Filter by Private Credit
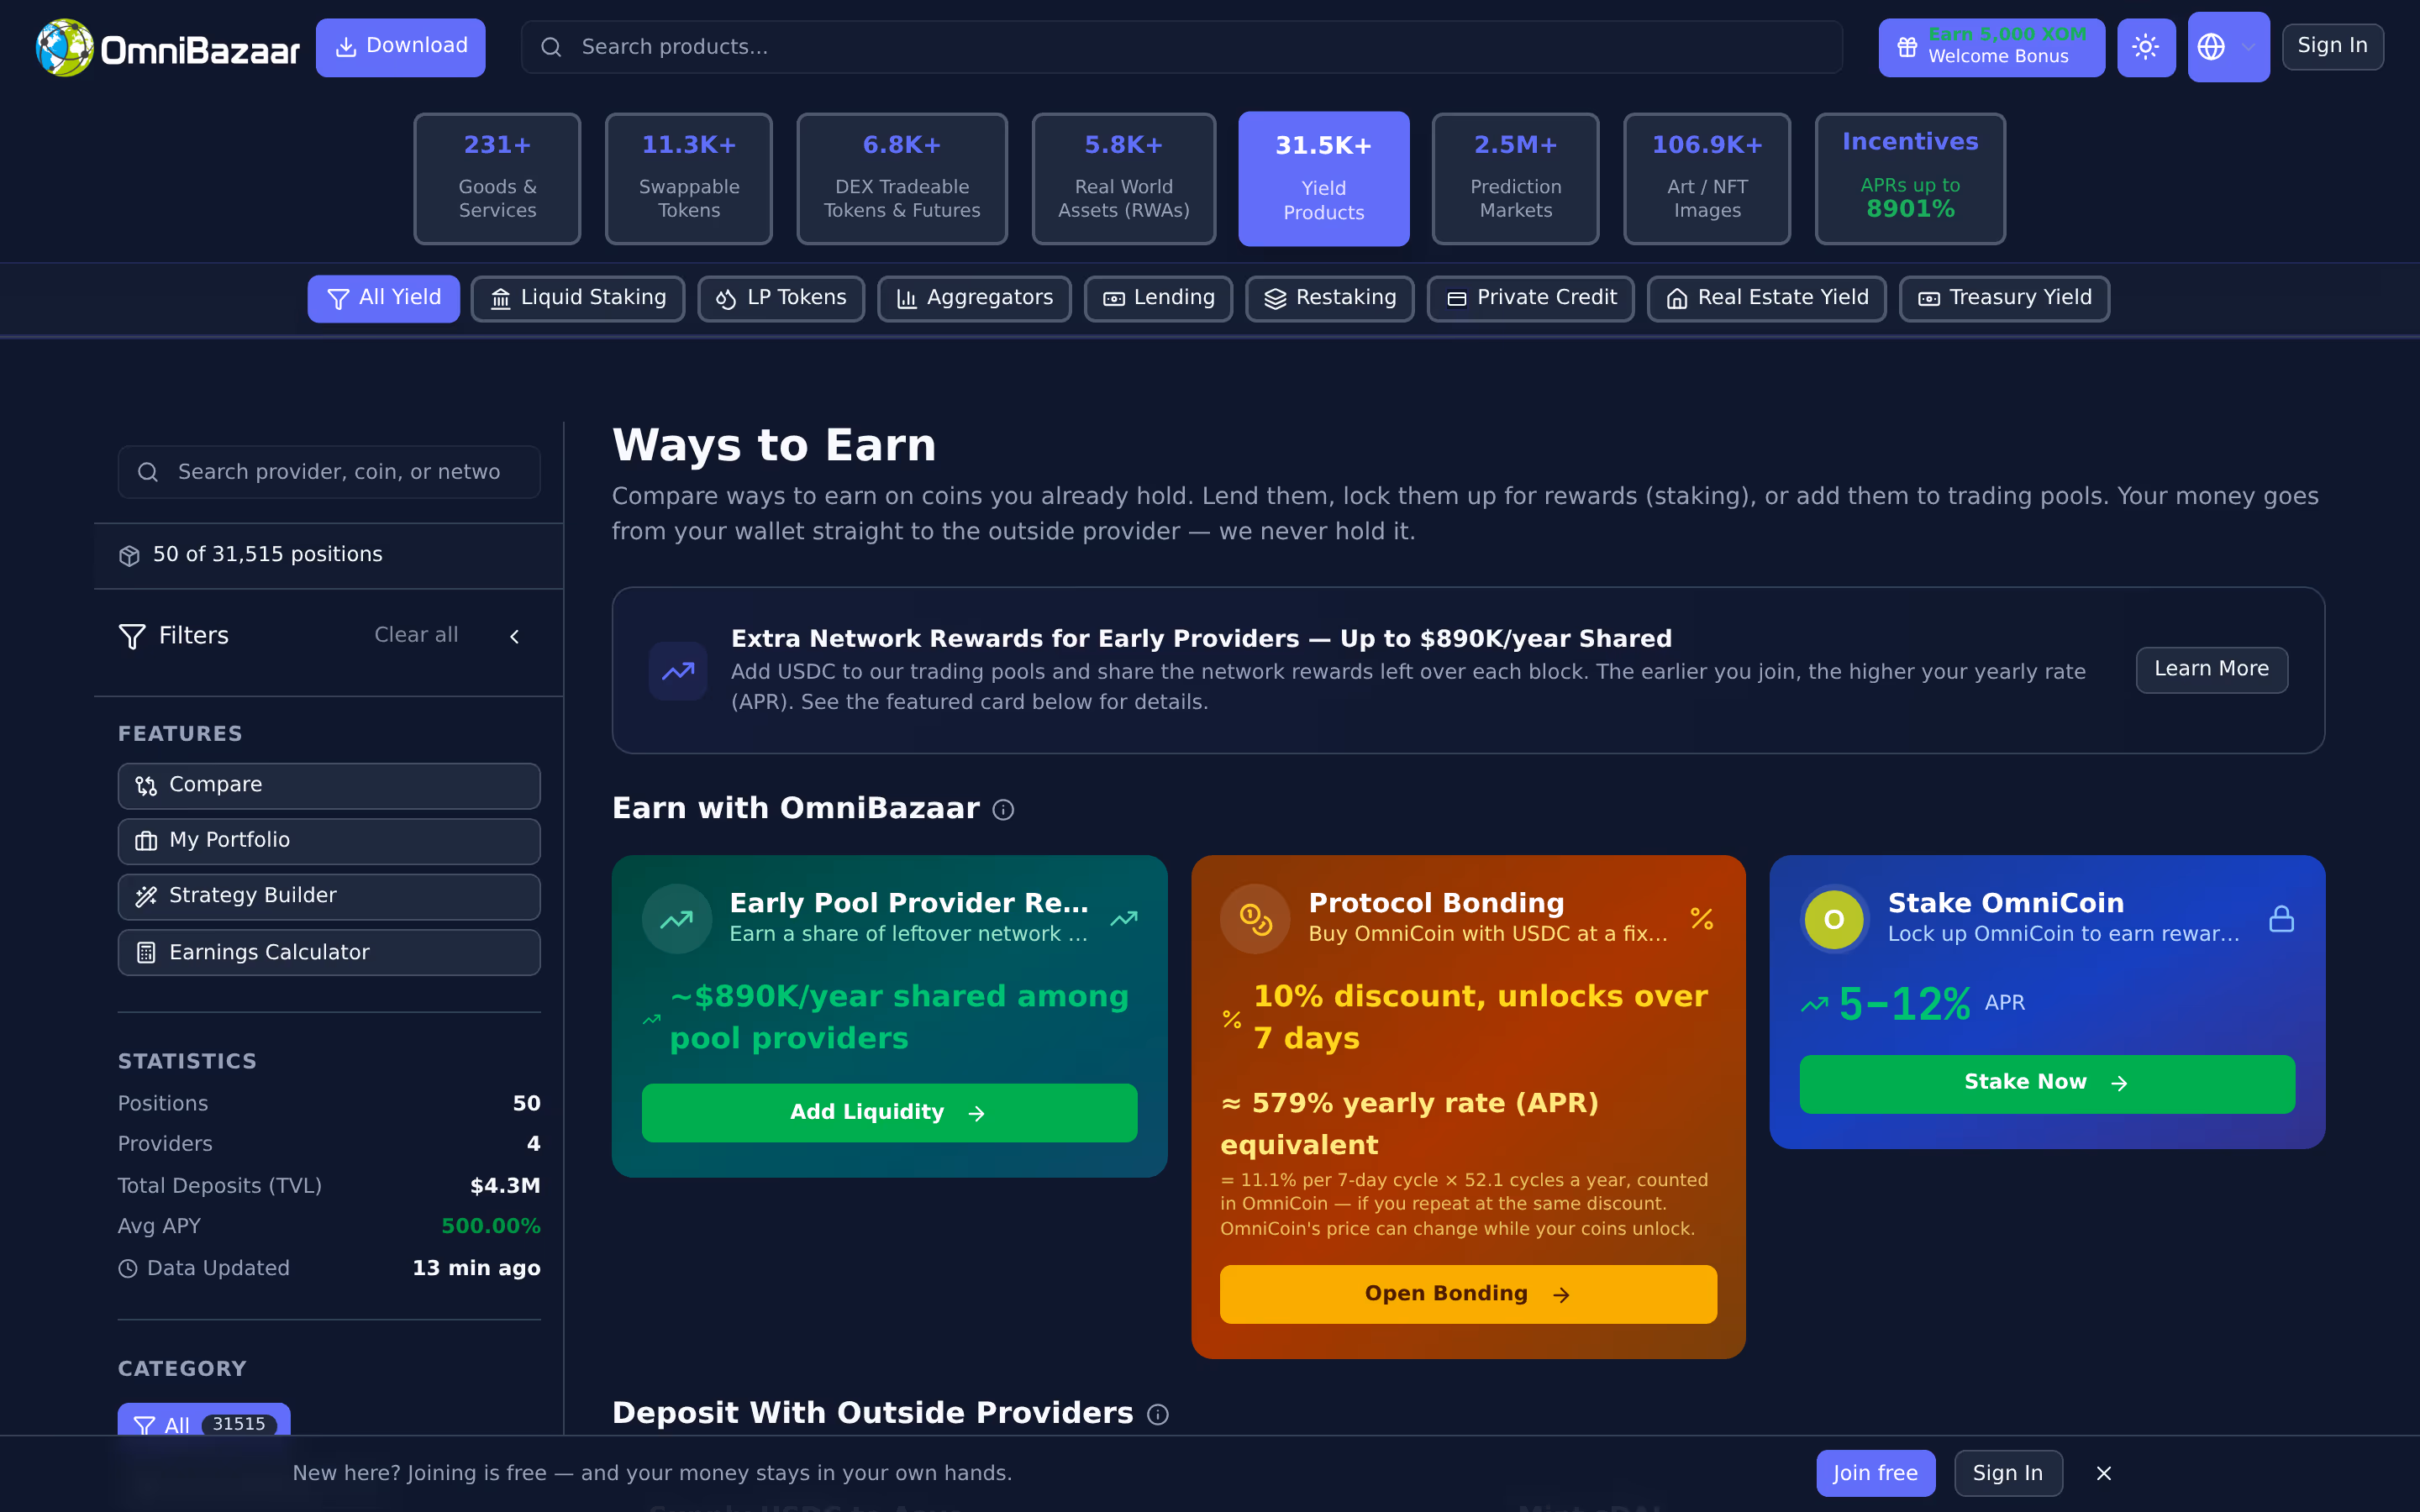Screen dimensions: 2420x1512 pos(1531,298)
